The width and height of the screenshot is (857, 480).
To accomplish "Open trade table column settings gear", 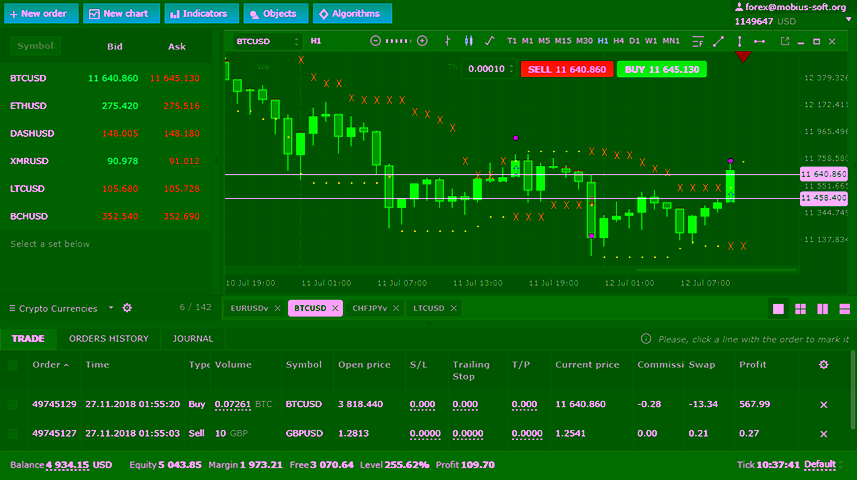I will 823,365.
